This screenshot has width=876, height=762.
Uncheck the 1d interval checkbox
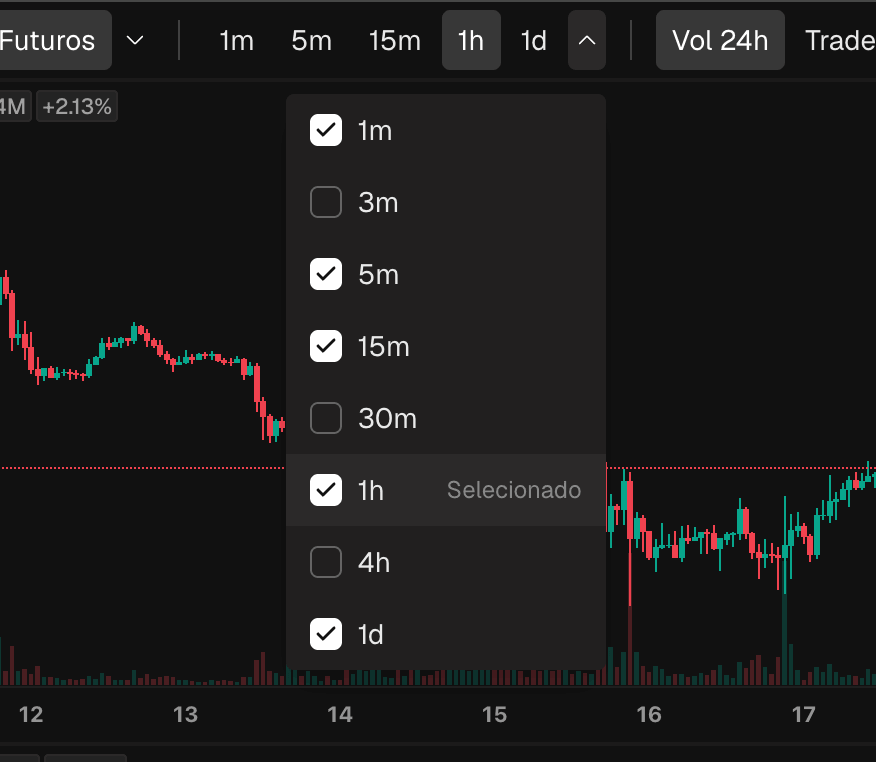coord(326,634)
